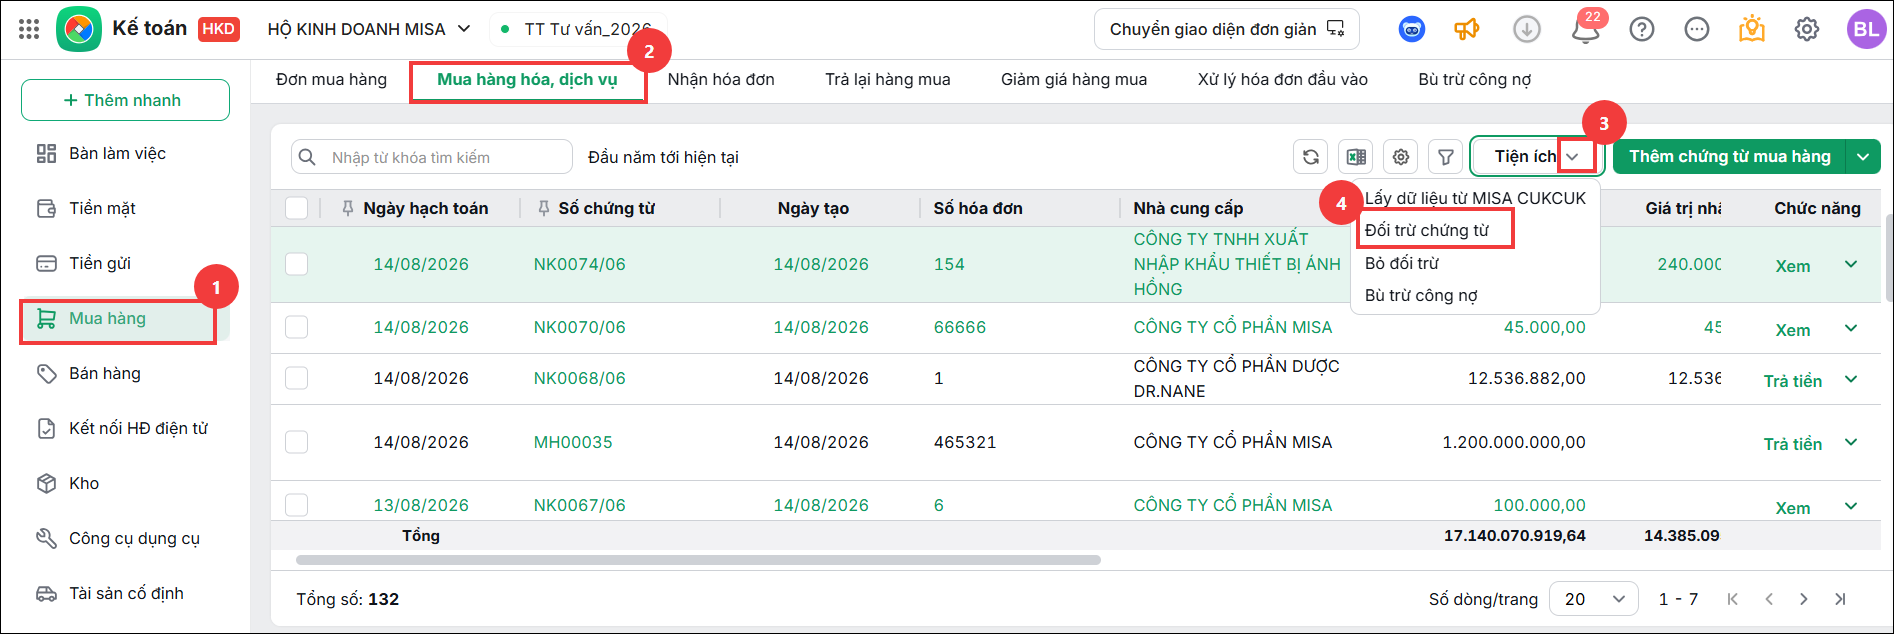Click the orange lightbulb tips icon
Image resolution: width=1894 pixels, height=634 pixels.
tap(1752, 29)
